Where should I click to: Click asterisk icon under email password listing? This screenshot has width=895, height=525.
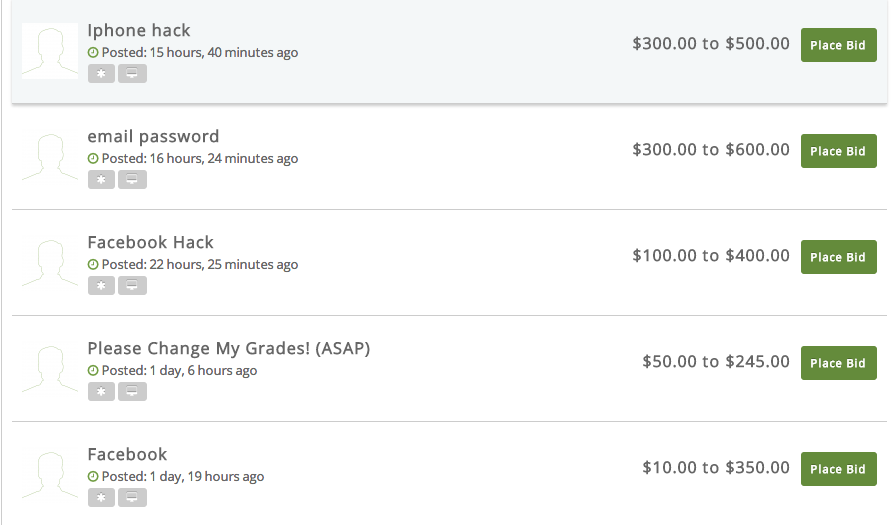101,179
